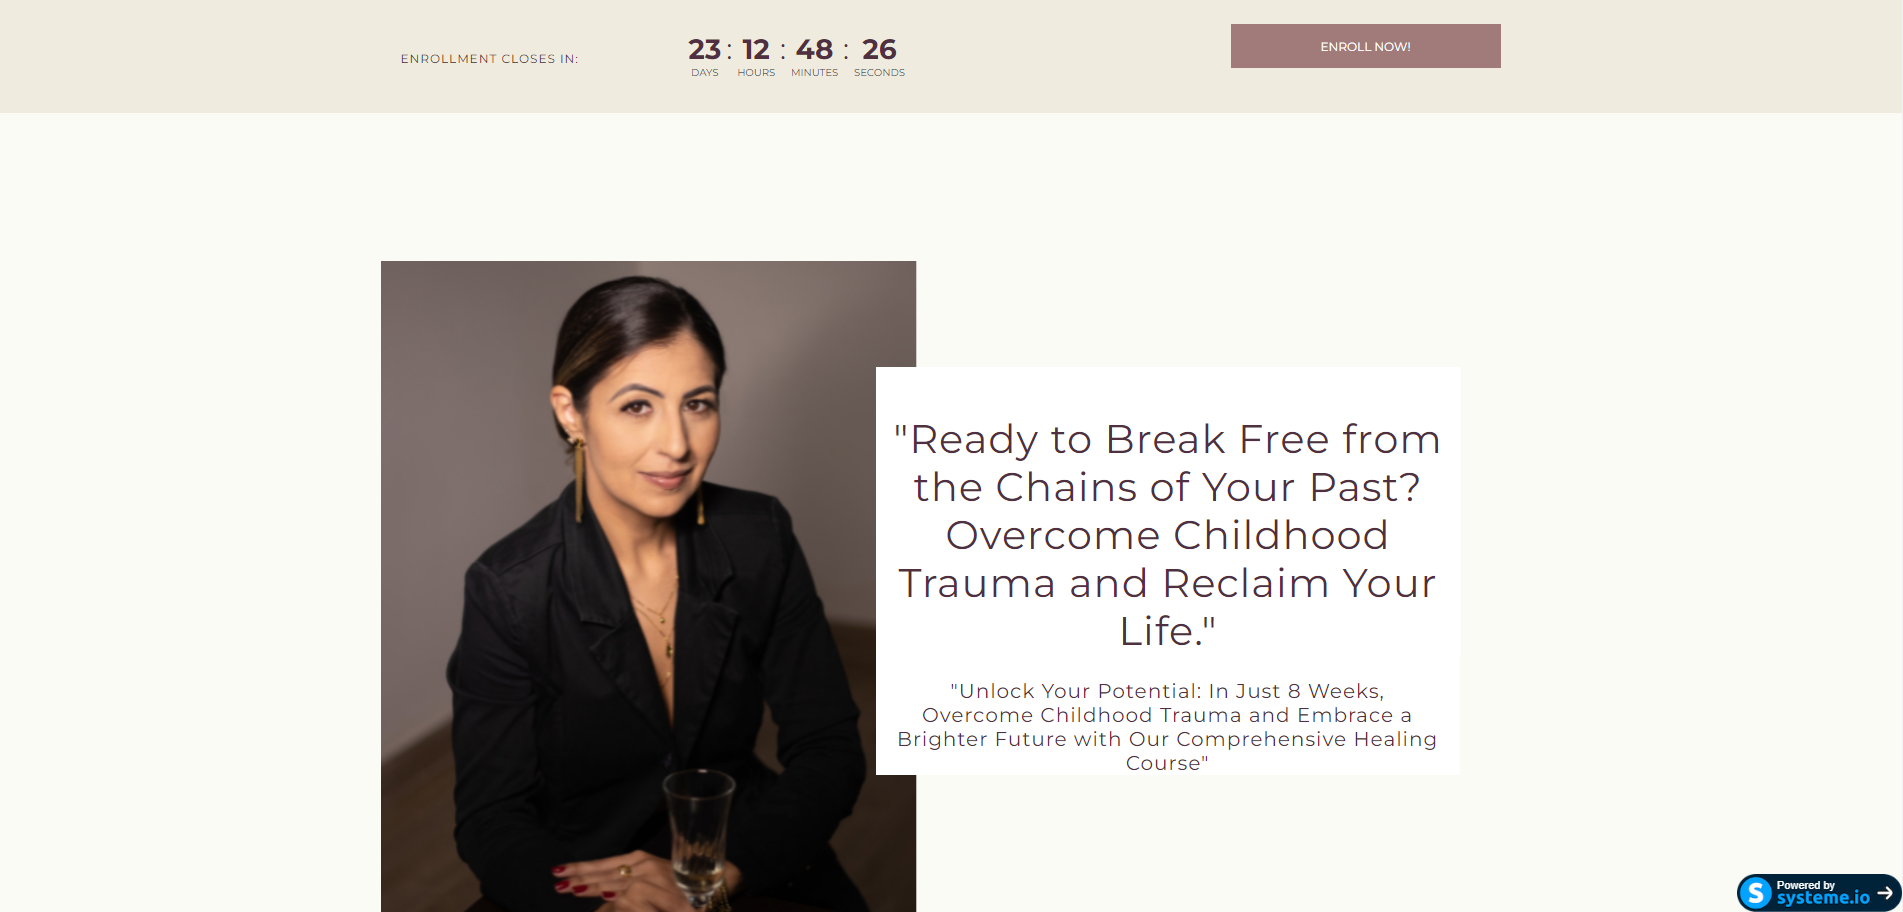Click the SECONDS label under countdown
The width and height of the screenshot is (1903, 912).
pyautogui.click(x=879, y=73)
